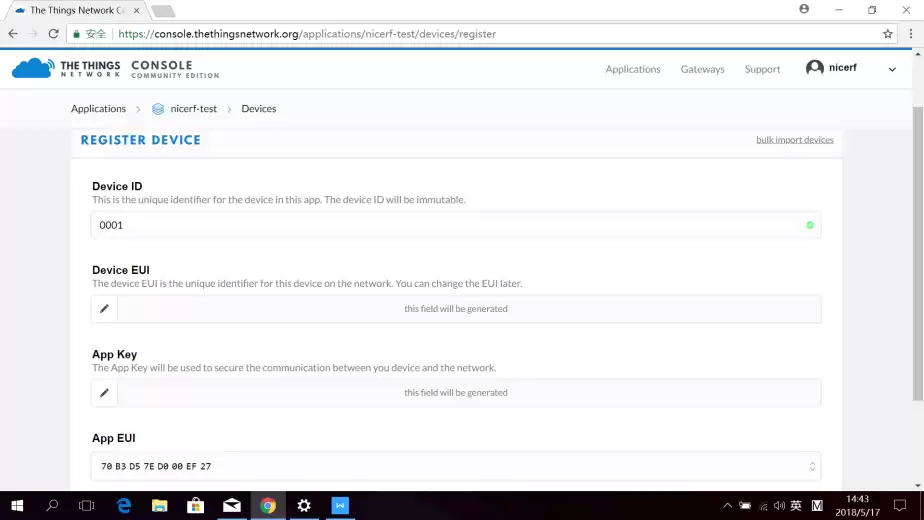The image size is (924, 520).
Task: Open Microsoft Edge from the taskbar
Action: click(124, 506)
